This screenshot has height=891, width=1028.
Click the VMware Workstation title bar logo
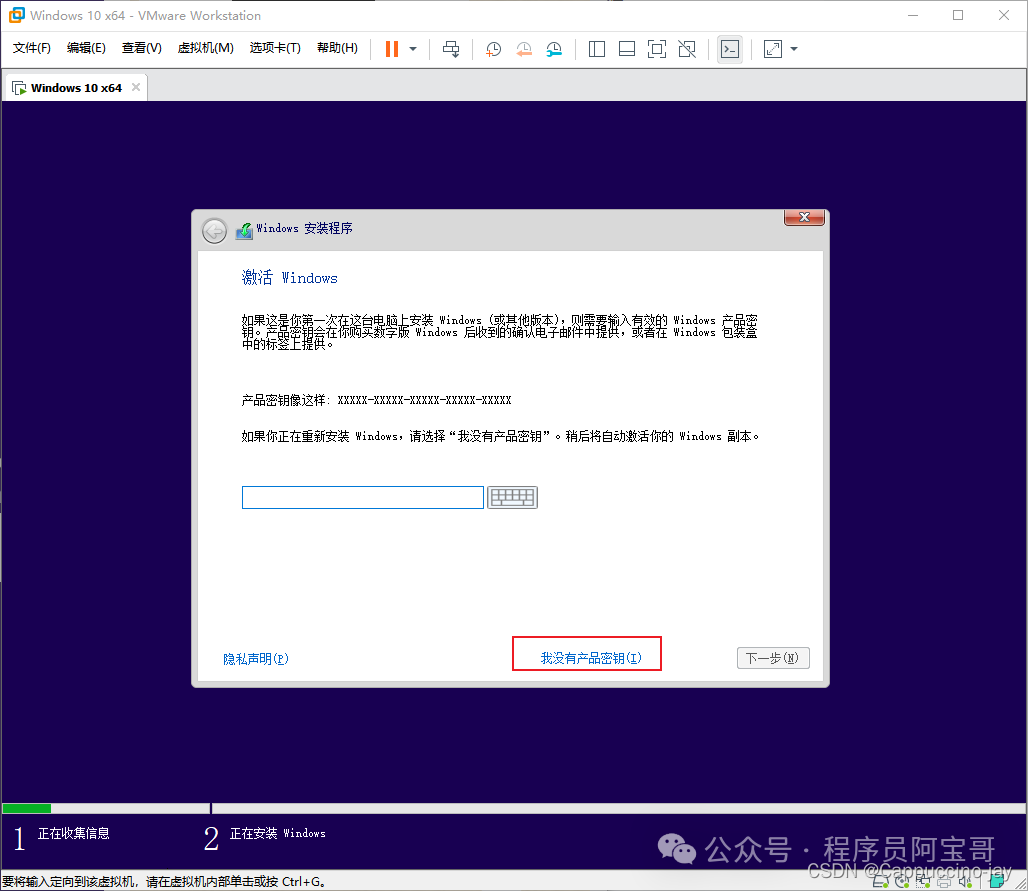click(16, 15)
